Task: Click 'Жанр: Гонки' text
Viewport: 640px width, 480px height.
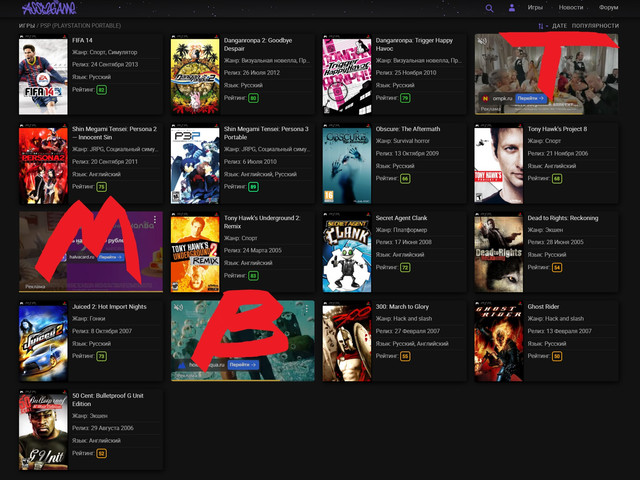Action: 89,318
